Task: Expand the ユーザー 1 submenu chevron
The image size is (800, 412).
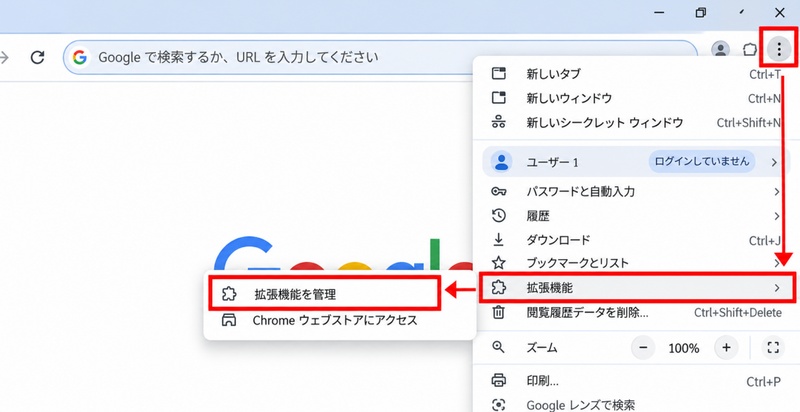Action: pyautogui.click(x=774, y=162)
